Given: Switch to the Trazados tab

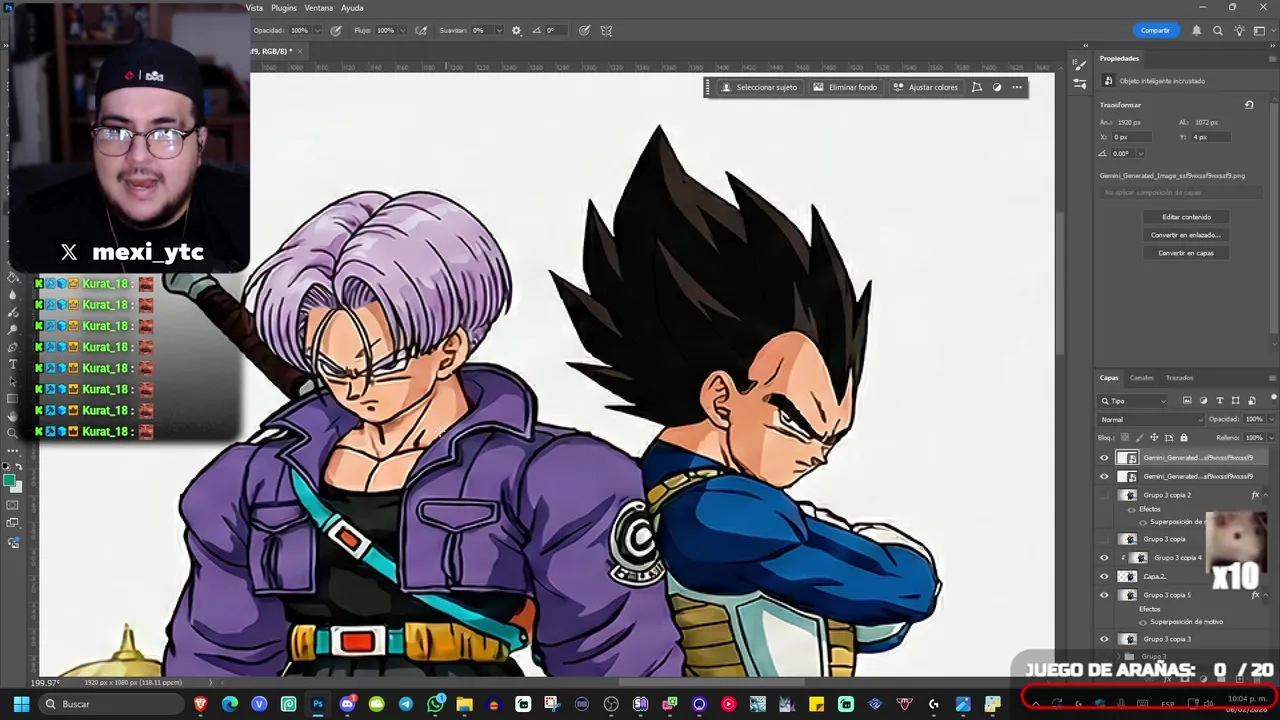Looking at the screenshot, I should tap(1180, 378).
